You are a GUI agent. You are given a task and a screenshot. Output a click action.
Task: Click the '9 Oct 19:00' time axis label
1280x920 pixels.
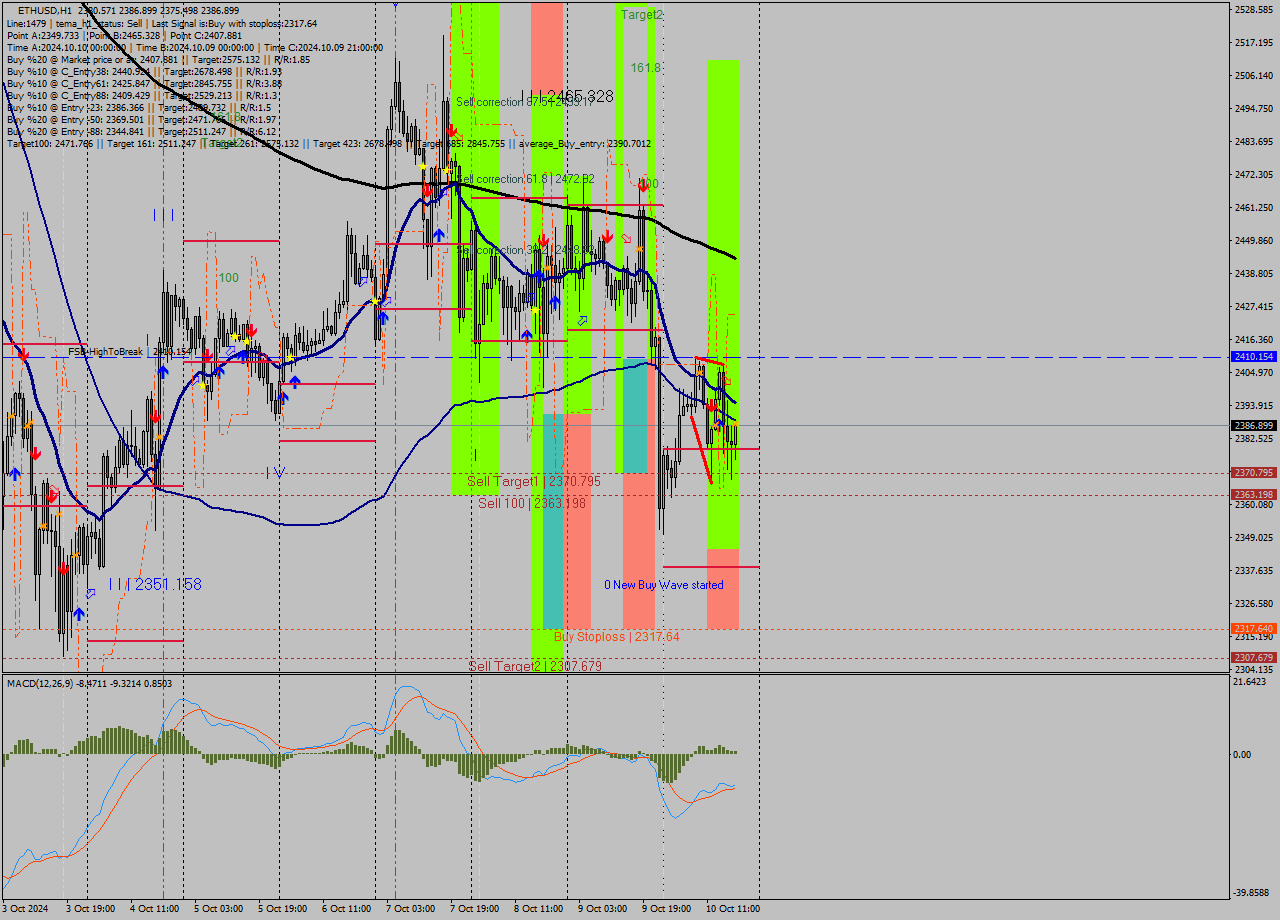(x=667, y=909)
